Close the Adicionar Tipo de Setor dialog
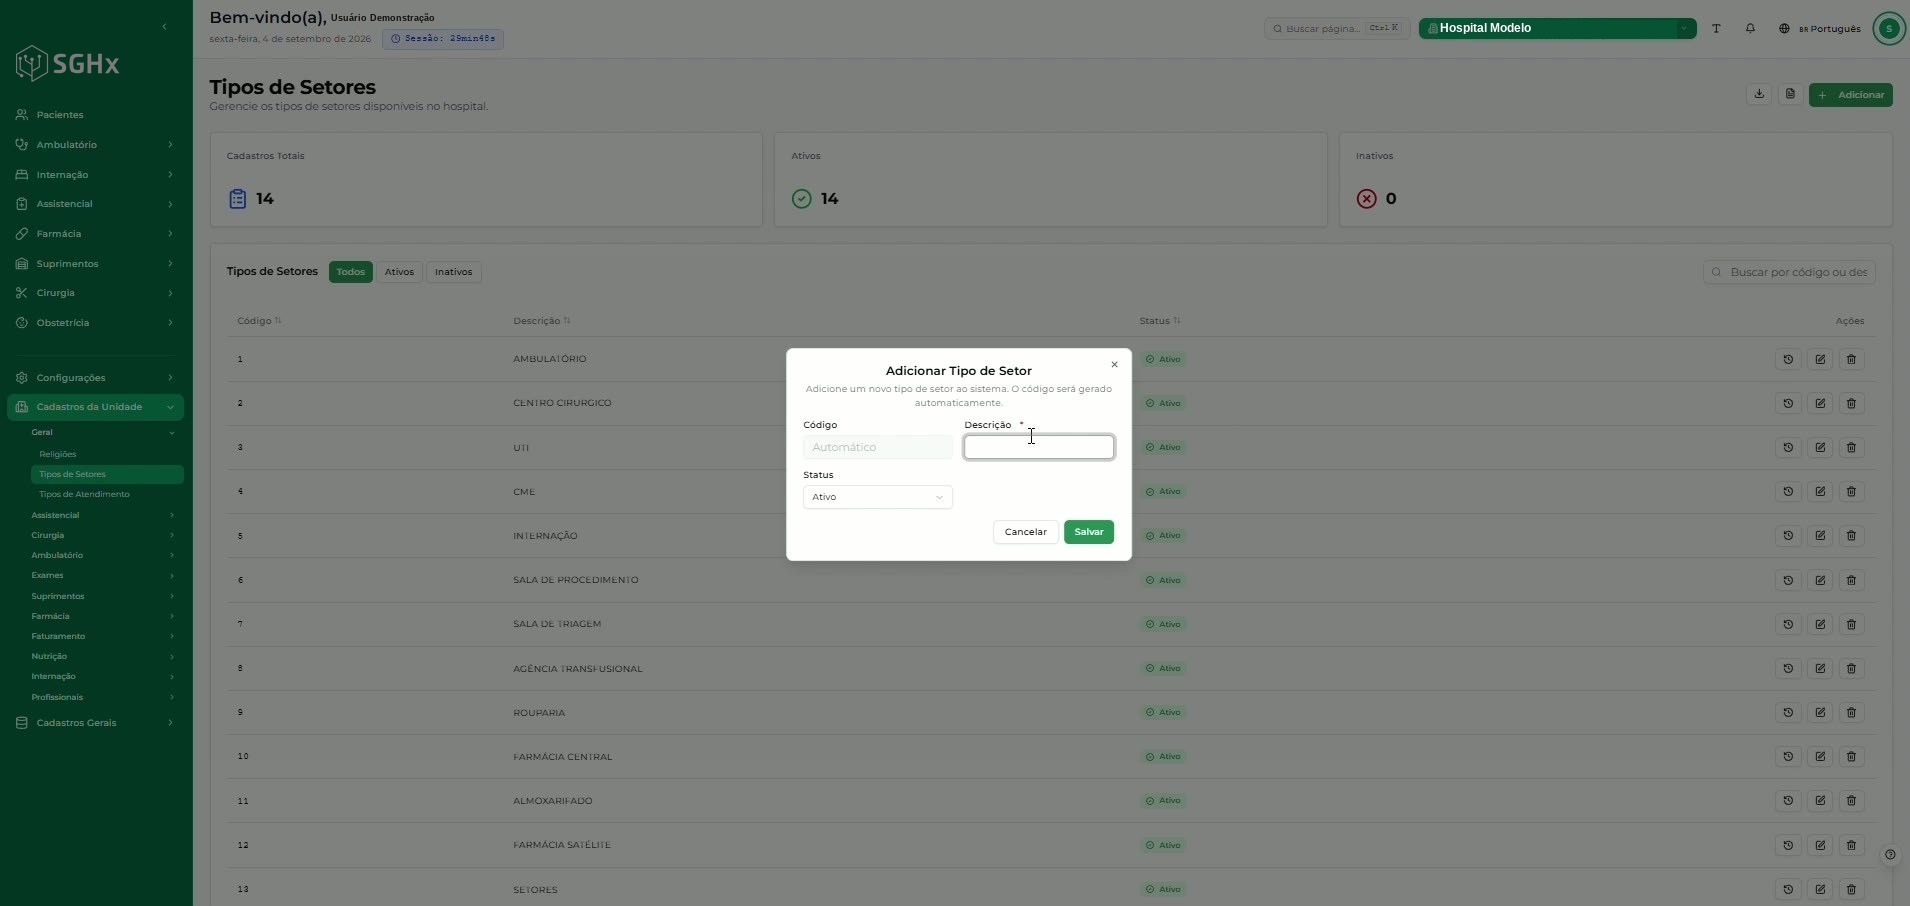This screenshot has height=906, width=1910. (x=1114, y=364)
